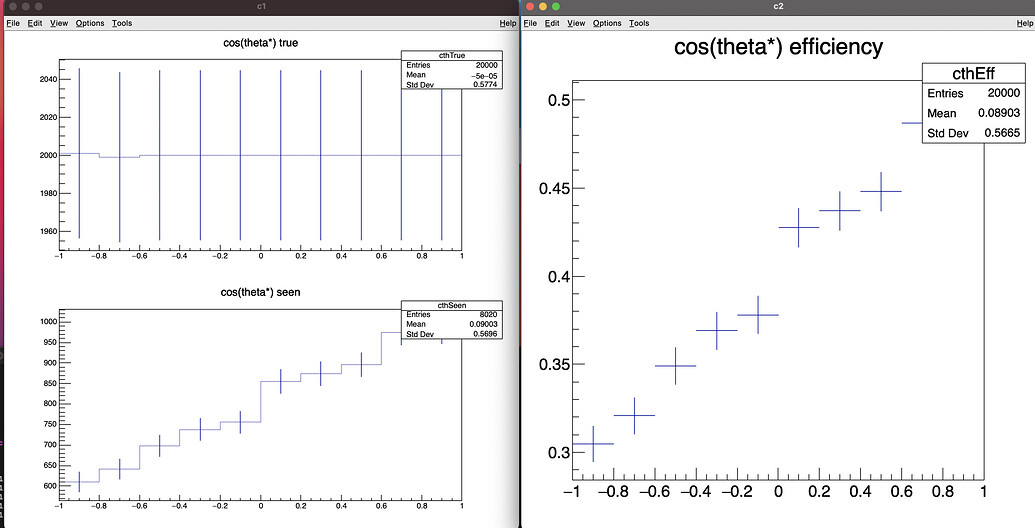
Task: Click the 'cos(theta*) seen' plot title
Action: coord(261,292)
